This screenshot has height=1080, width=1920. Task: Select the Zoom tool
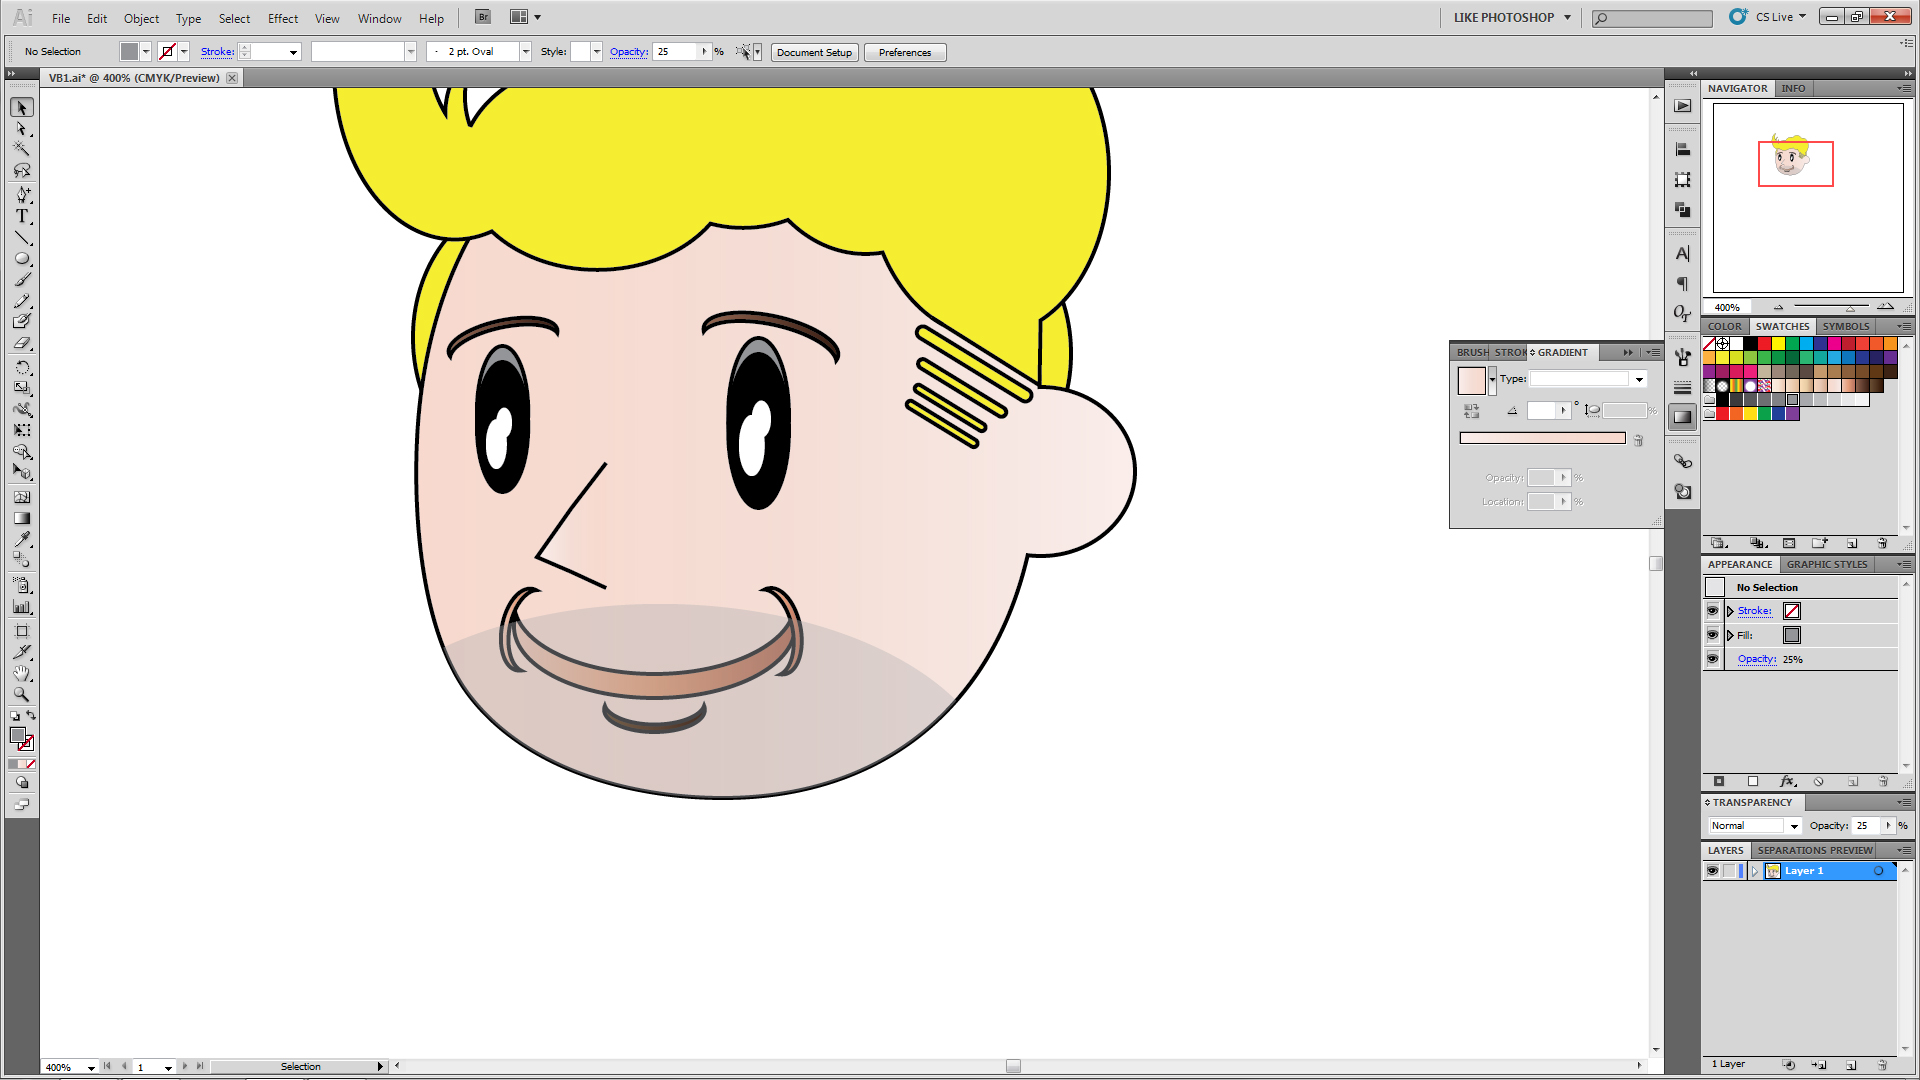coord(22,694)
